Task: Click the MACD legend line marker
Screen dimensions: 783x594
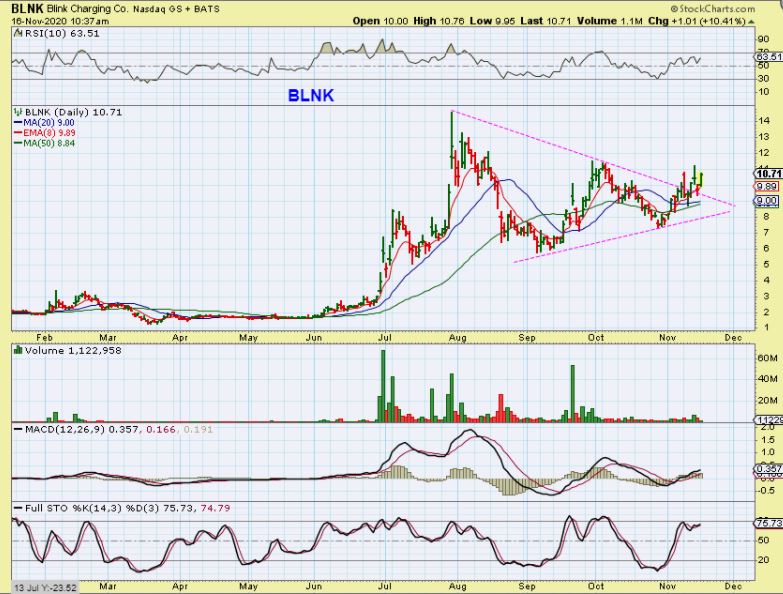Action: pos(18,429)
